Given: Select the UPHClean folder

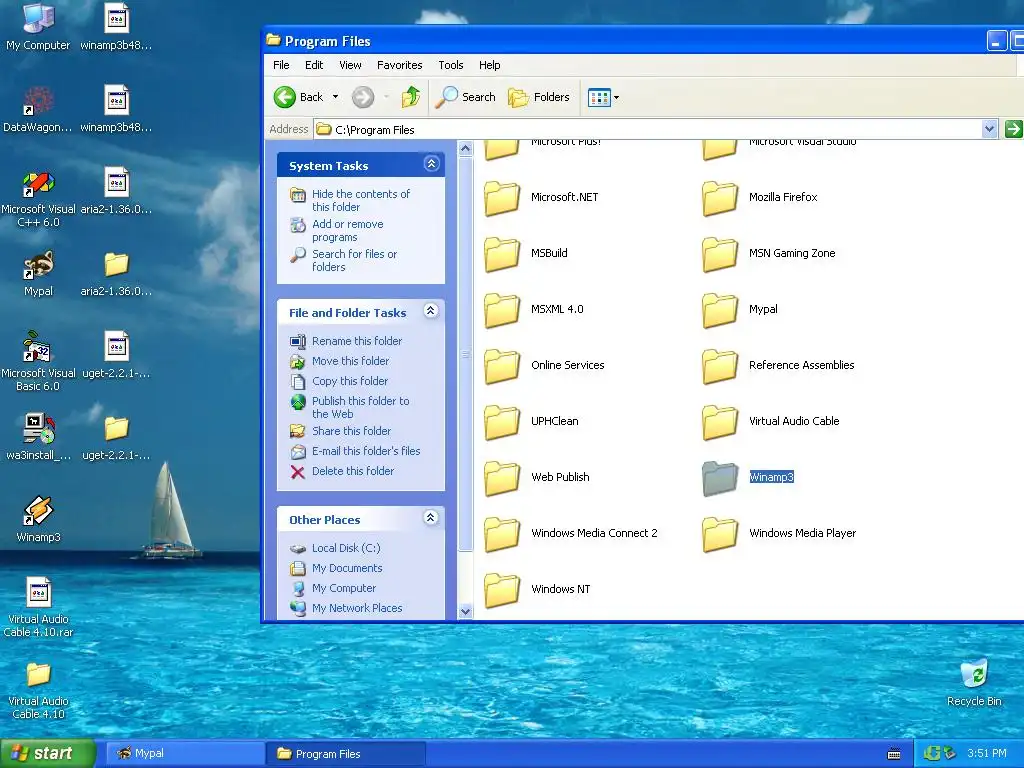Looking at the screenshot, I should [x=532, y=422].
